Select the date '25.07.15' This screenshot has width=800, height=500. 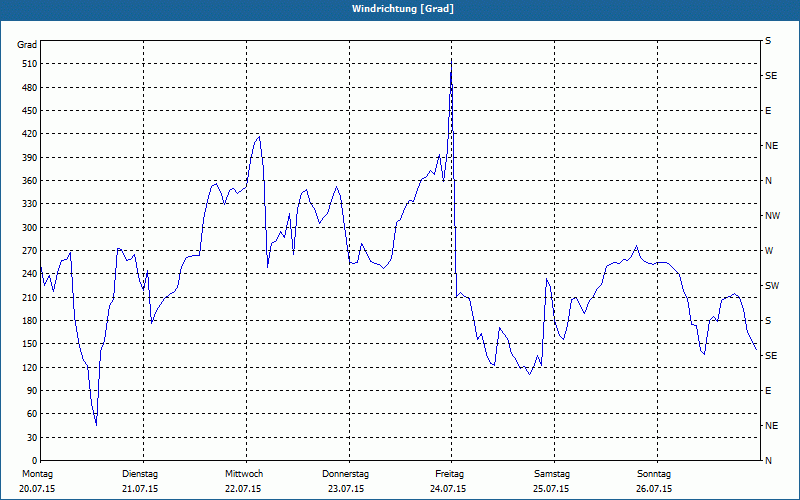click(x=551, y=489)
